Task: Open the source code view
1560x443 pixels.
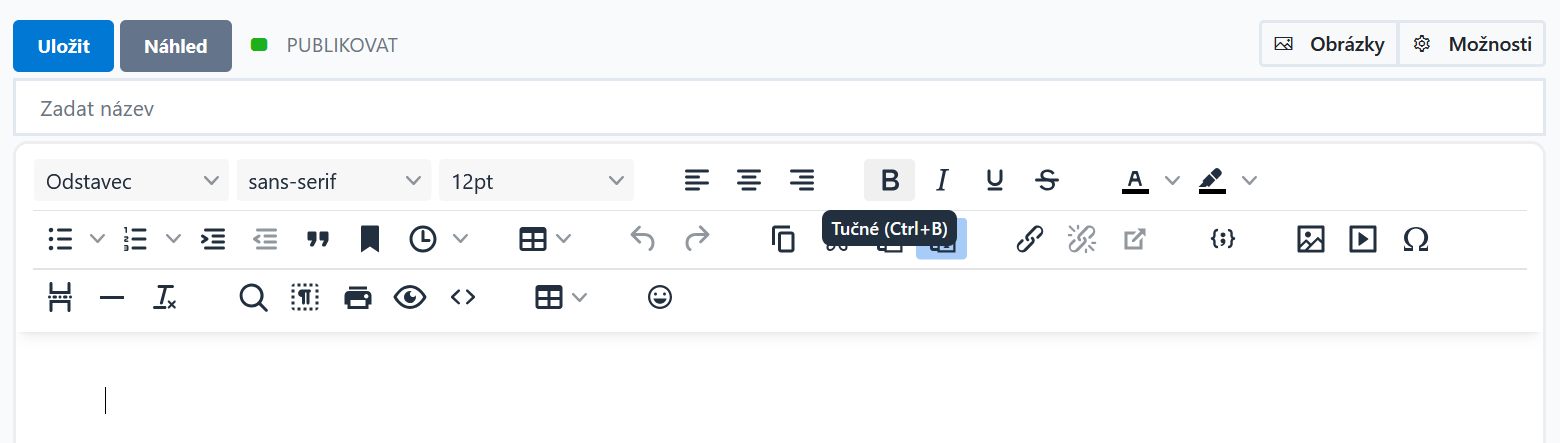Action: pos(462,297)
